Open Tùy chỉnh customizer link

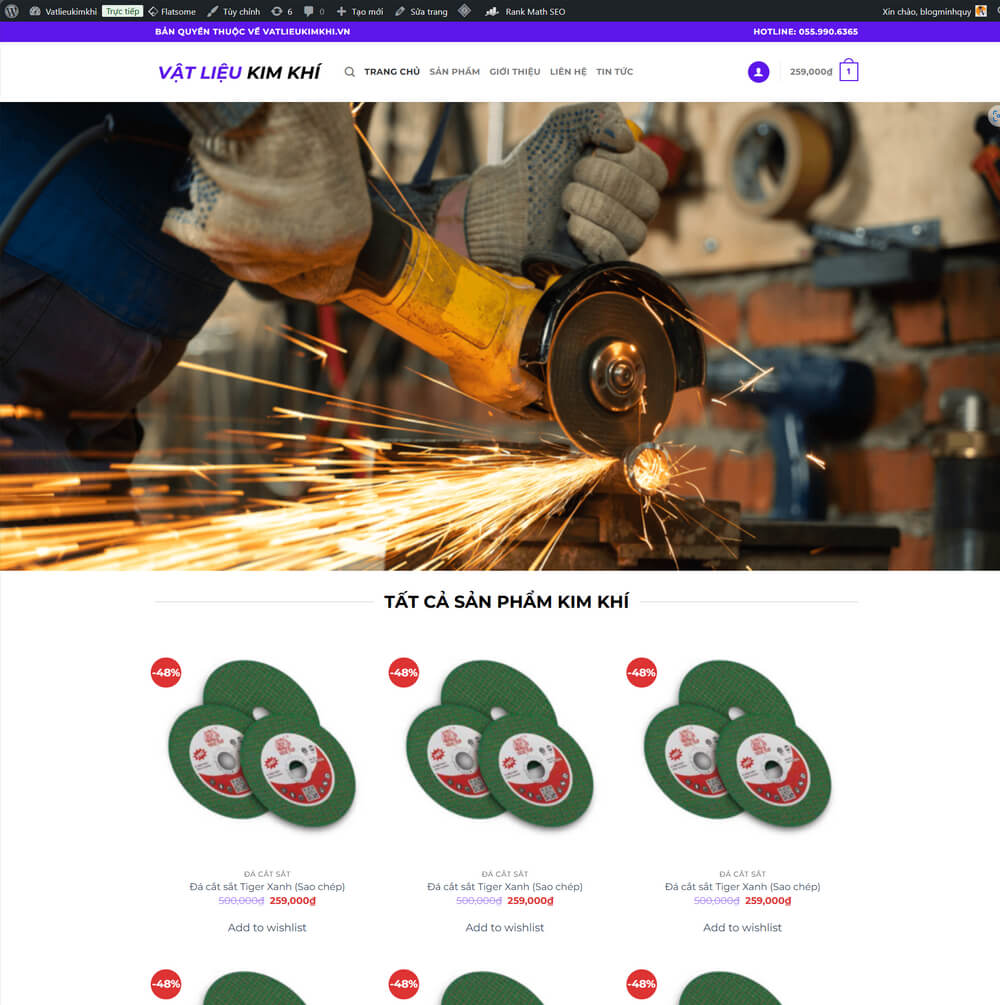pos(234,12)
